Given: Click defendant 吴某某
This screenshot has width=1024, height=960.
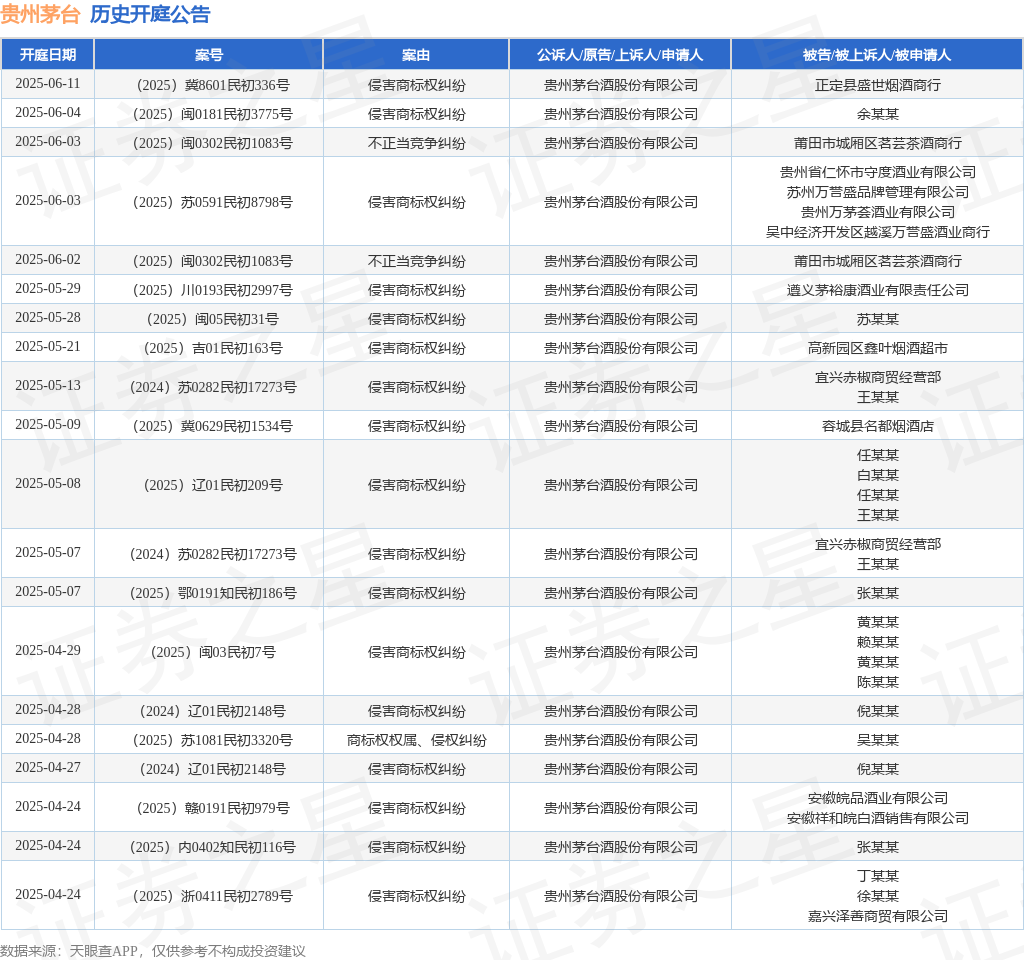Looking at the screenshot, I should [x=878, y=740].
